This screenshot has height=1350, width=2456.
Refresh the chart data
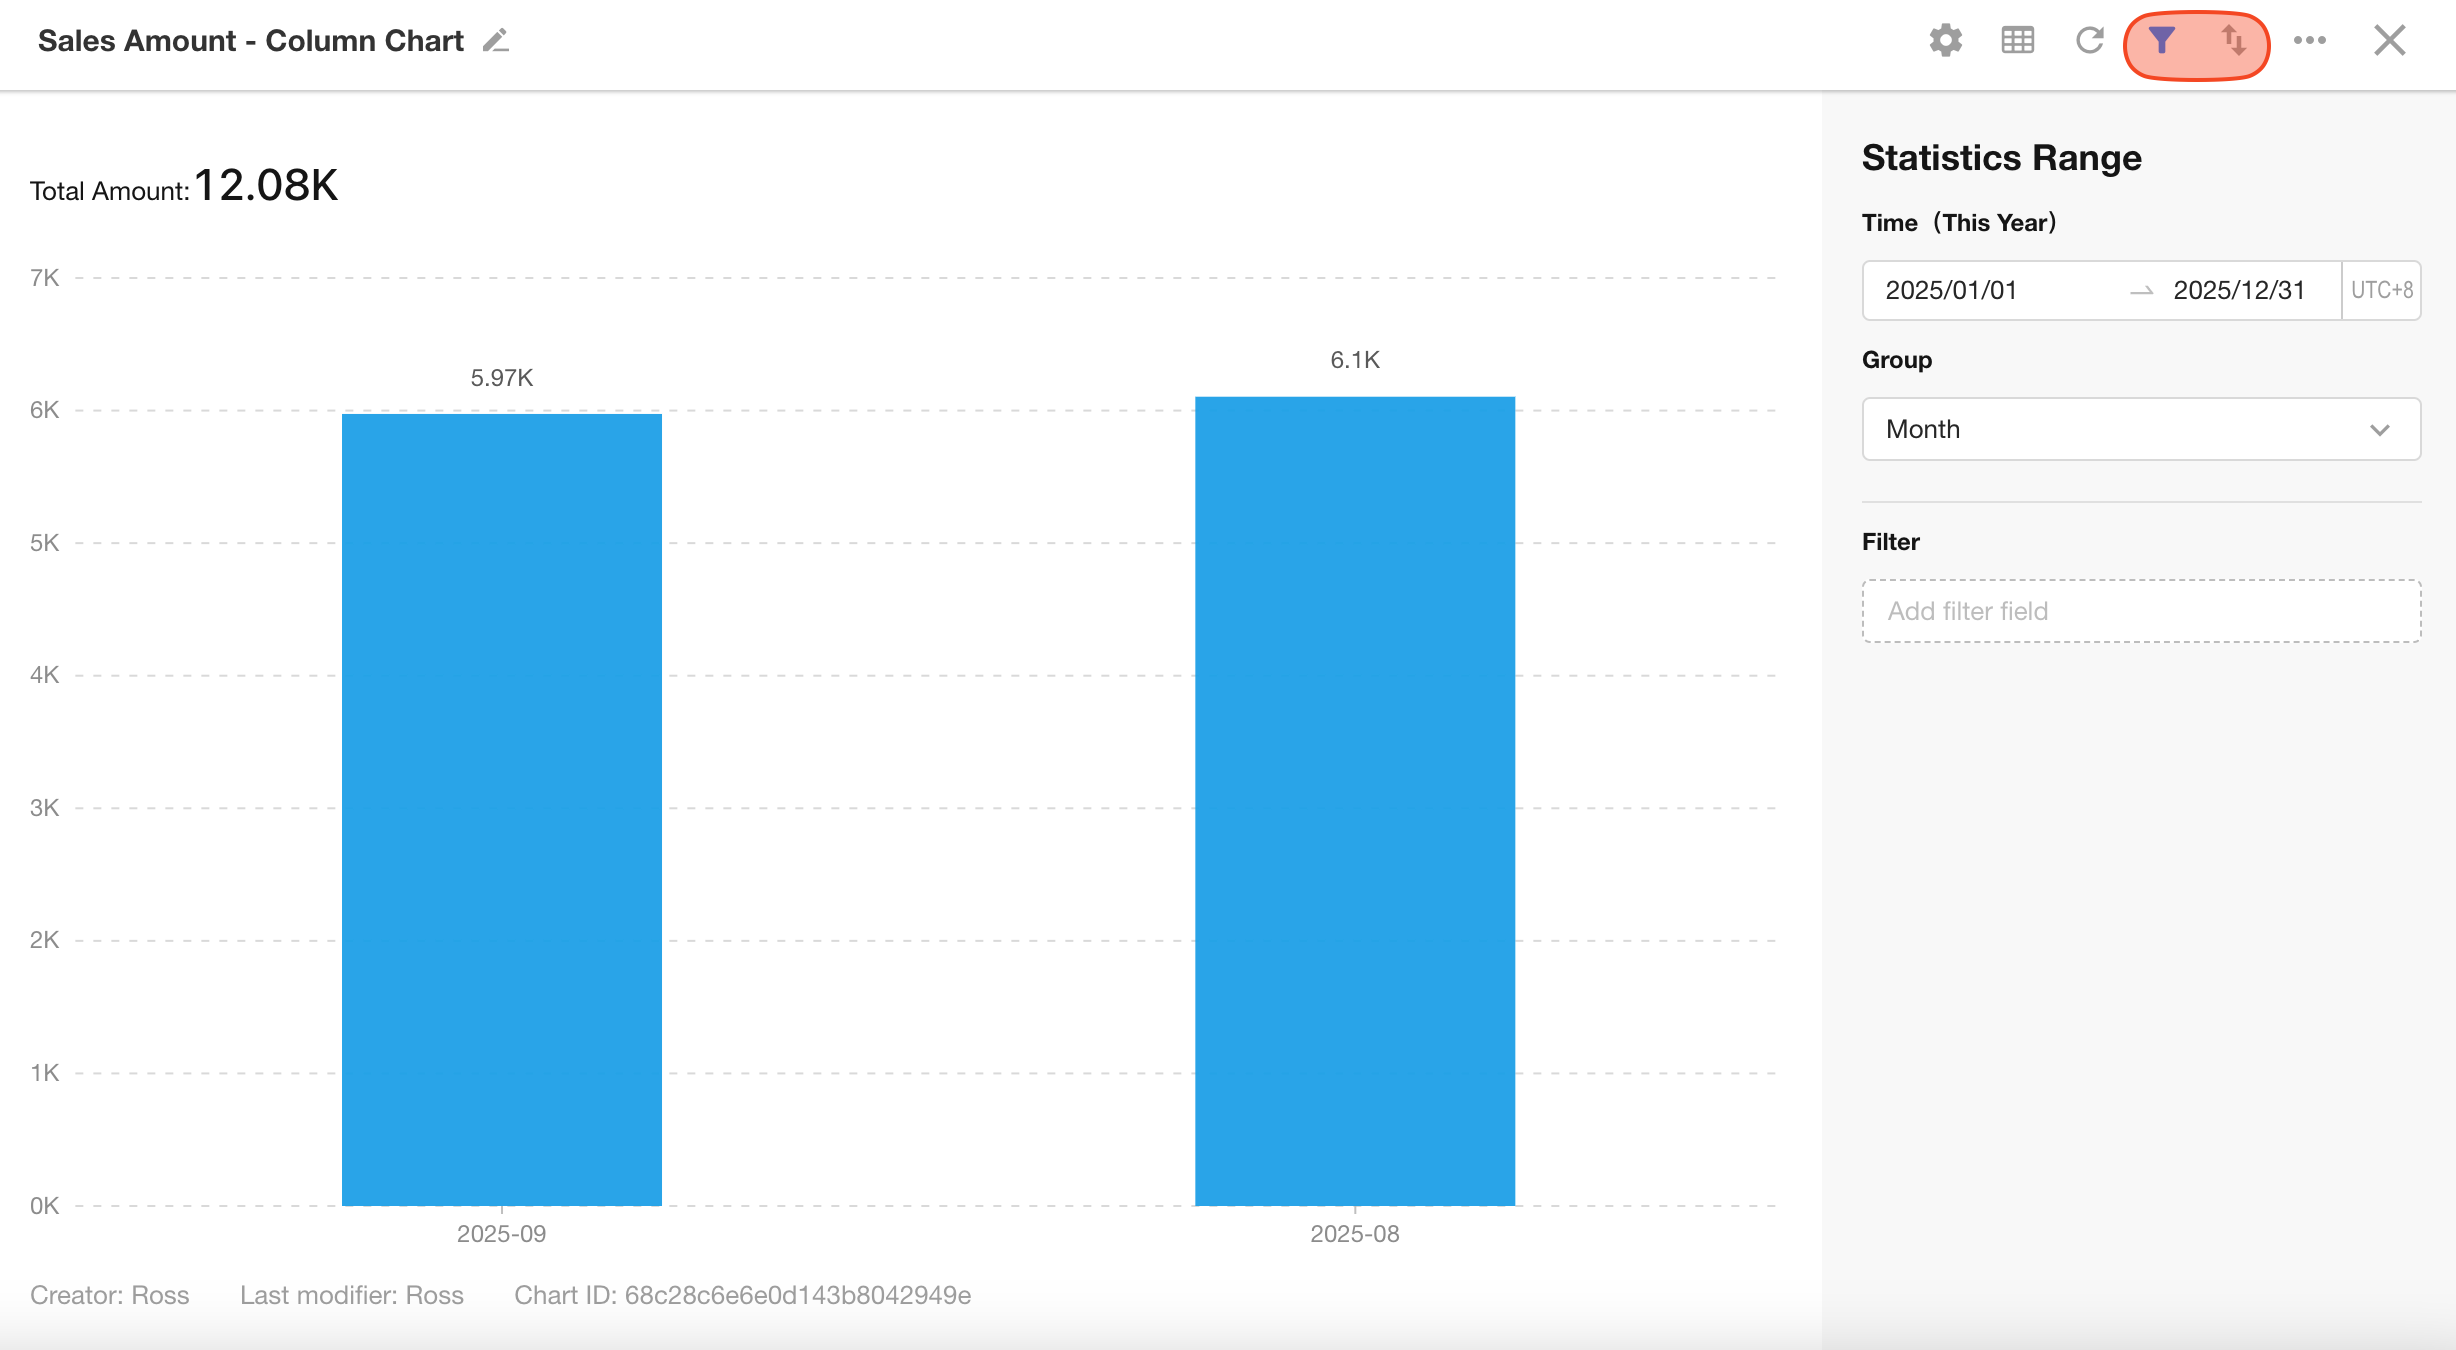2089,41
